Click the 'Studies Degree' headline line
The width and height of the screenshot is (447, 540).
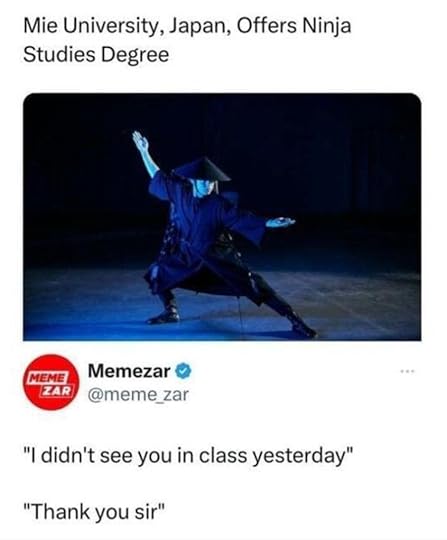[x=96, y=55]
